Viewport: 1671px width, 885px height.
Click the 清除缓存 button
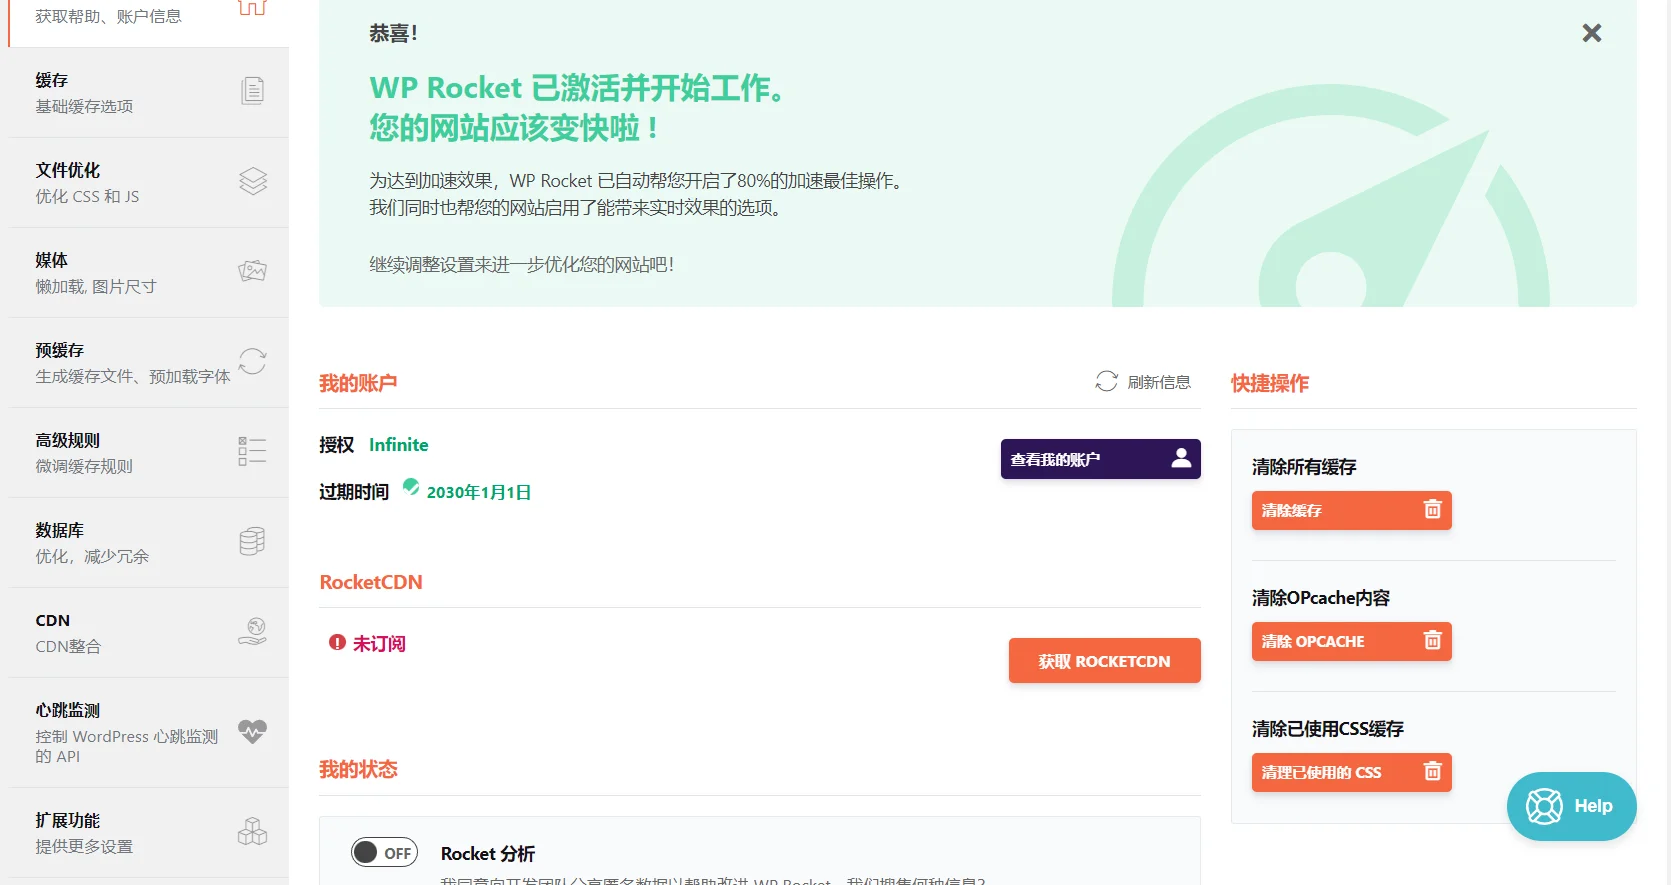coord(1351,510)
